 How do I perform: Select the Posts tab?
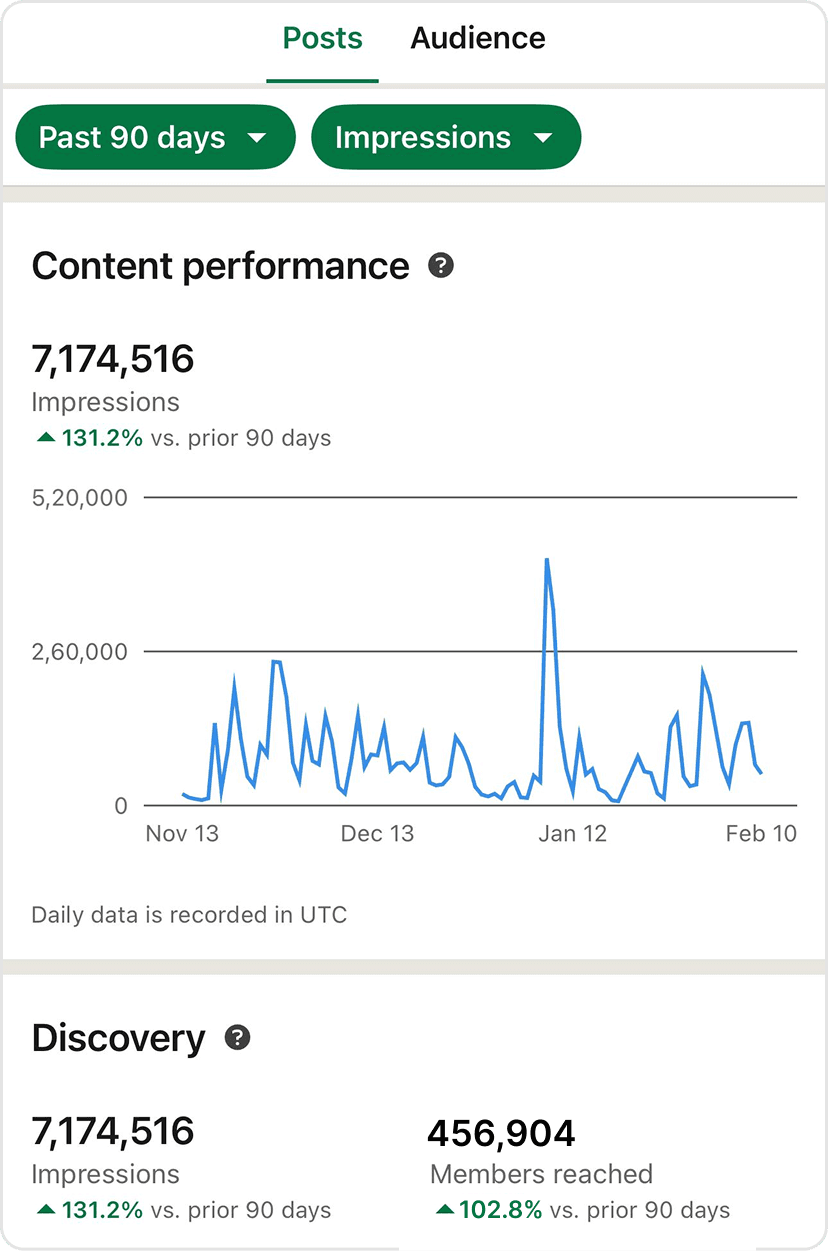[x=322, y=39]
